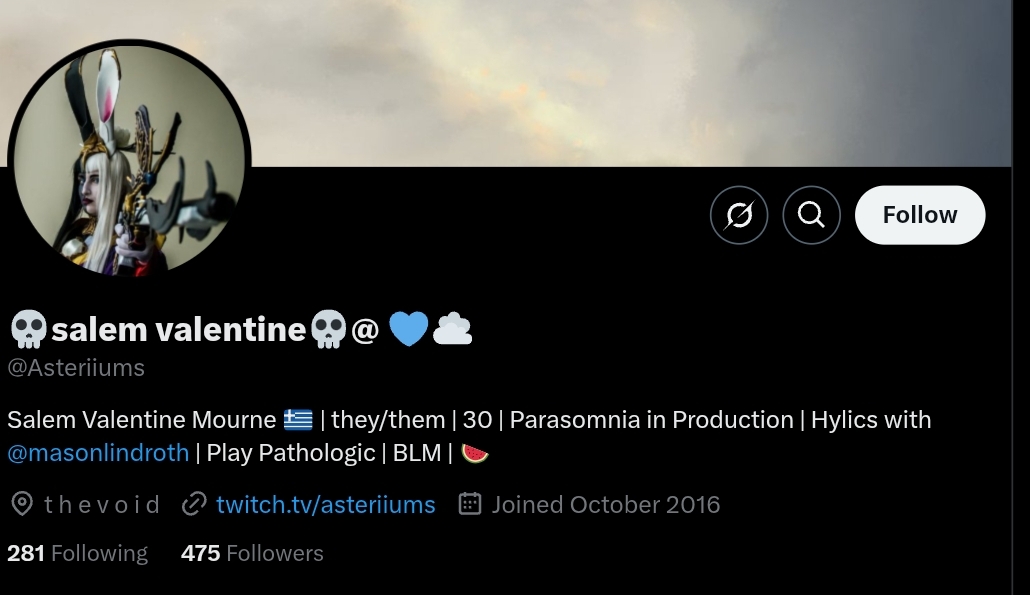
Task: Click the location pin icon
Action: tap(22, 504)
